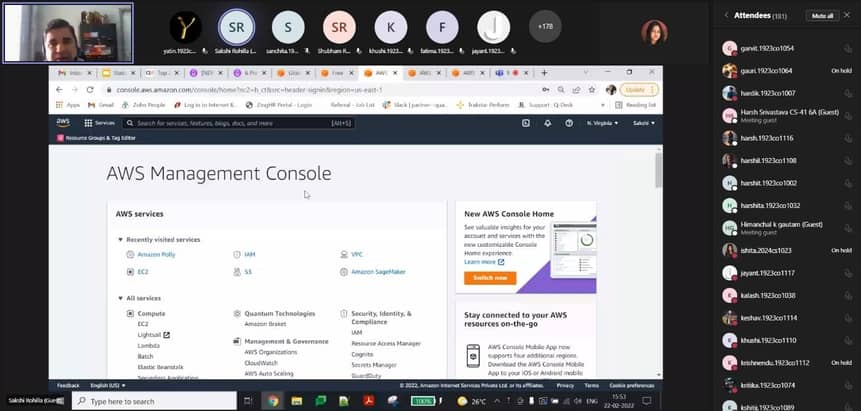
Task: Click the Resource Groups & Tag Editor icon
Action: (x=60, y=137)
